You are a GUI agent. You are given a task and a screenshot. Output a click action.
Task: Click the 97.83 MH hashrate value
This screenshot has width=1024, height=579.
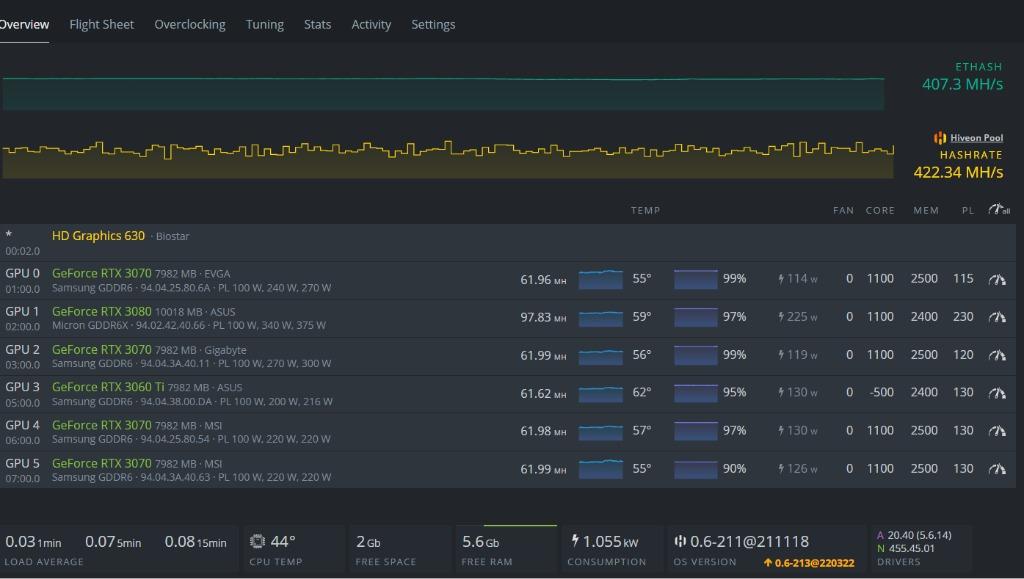[543, 317]
